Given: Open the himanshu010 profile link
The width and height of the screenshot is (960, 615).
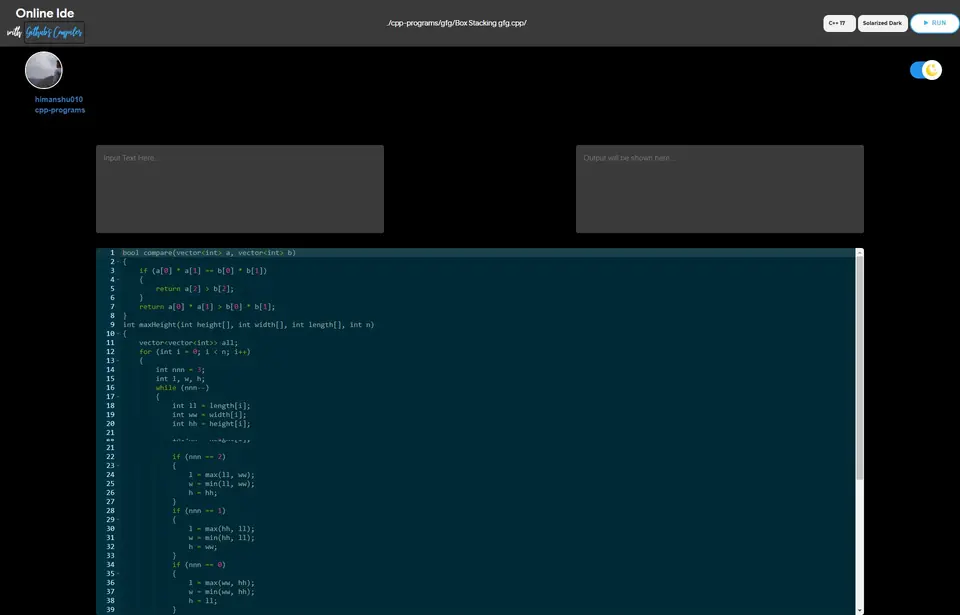Looking at the screenshot, I should 59,99.
